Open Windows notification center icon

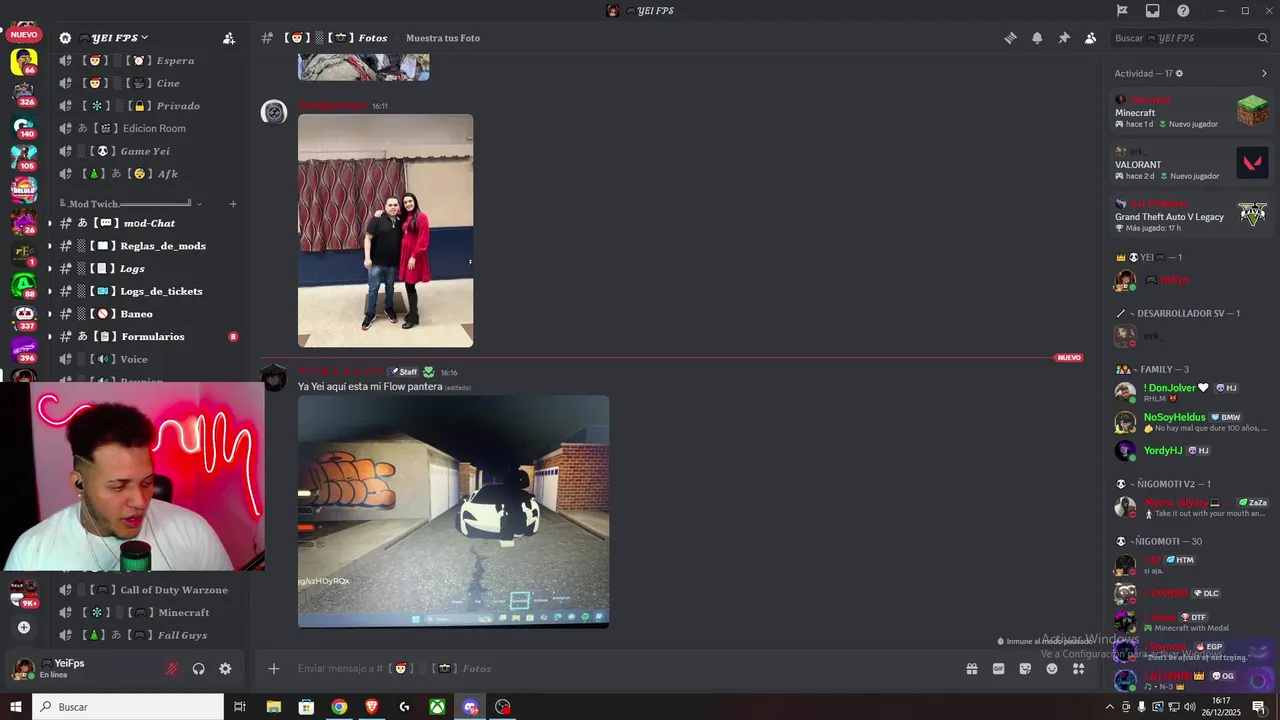1259,707
